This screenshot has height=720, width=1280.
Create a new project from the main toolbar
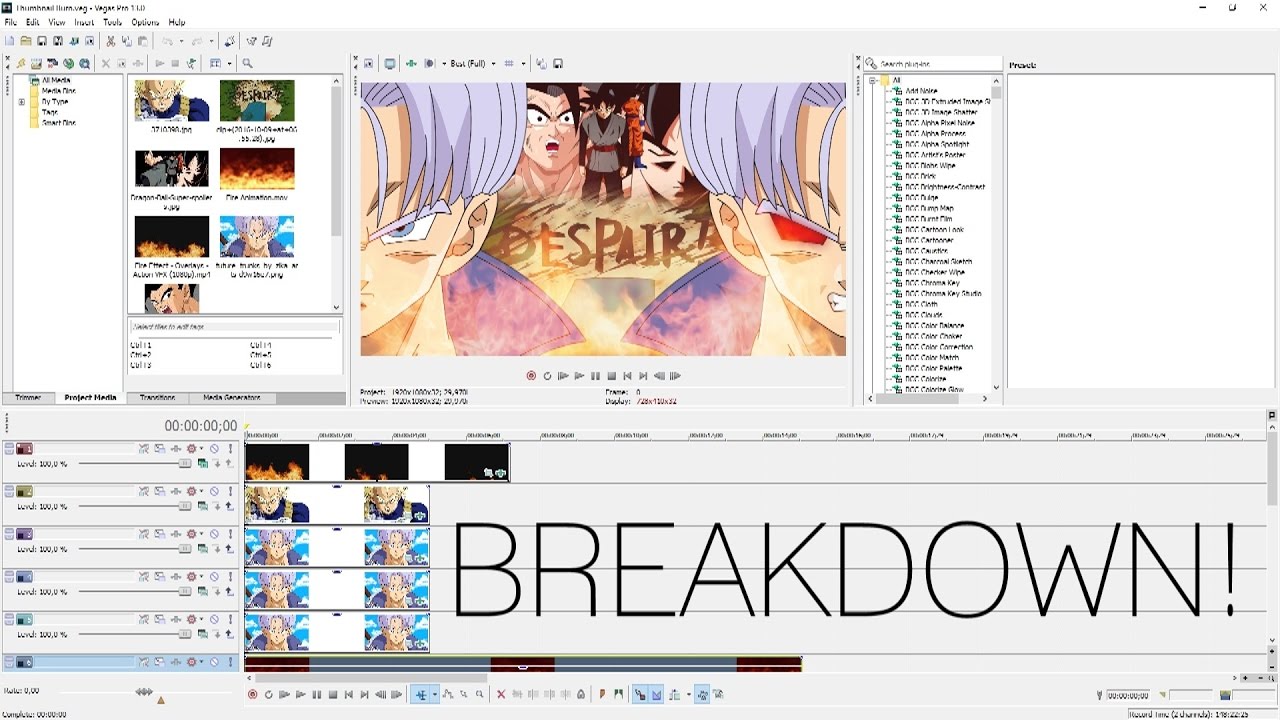tap(9, 41)
